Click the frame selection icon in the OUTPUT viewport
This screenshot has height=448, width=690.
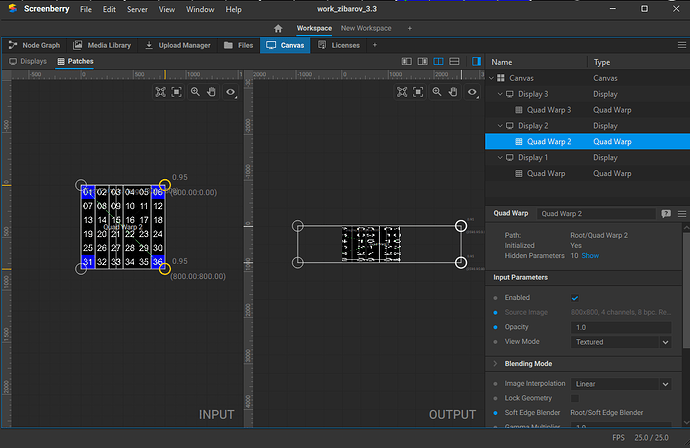pos(420,92)
